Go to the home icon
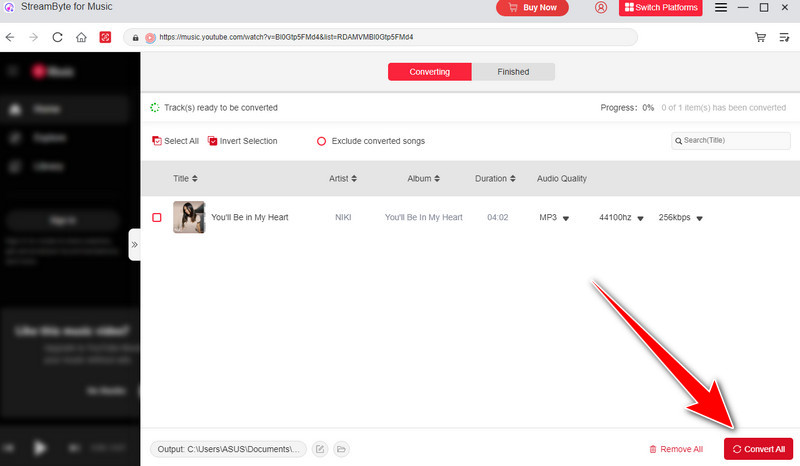The width and height of the screenshot is (800, 466). 81,37
